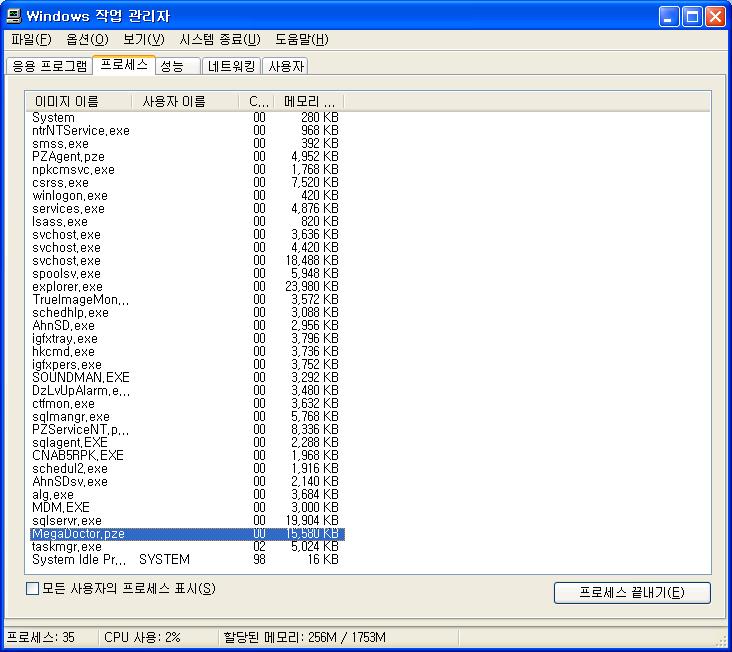Select svchost.exe using 18,488 KB

click(187, 260)
